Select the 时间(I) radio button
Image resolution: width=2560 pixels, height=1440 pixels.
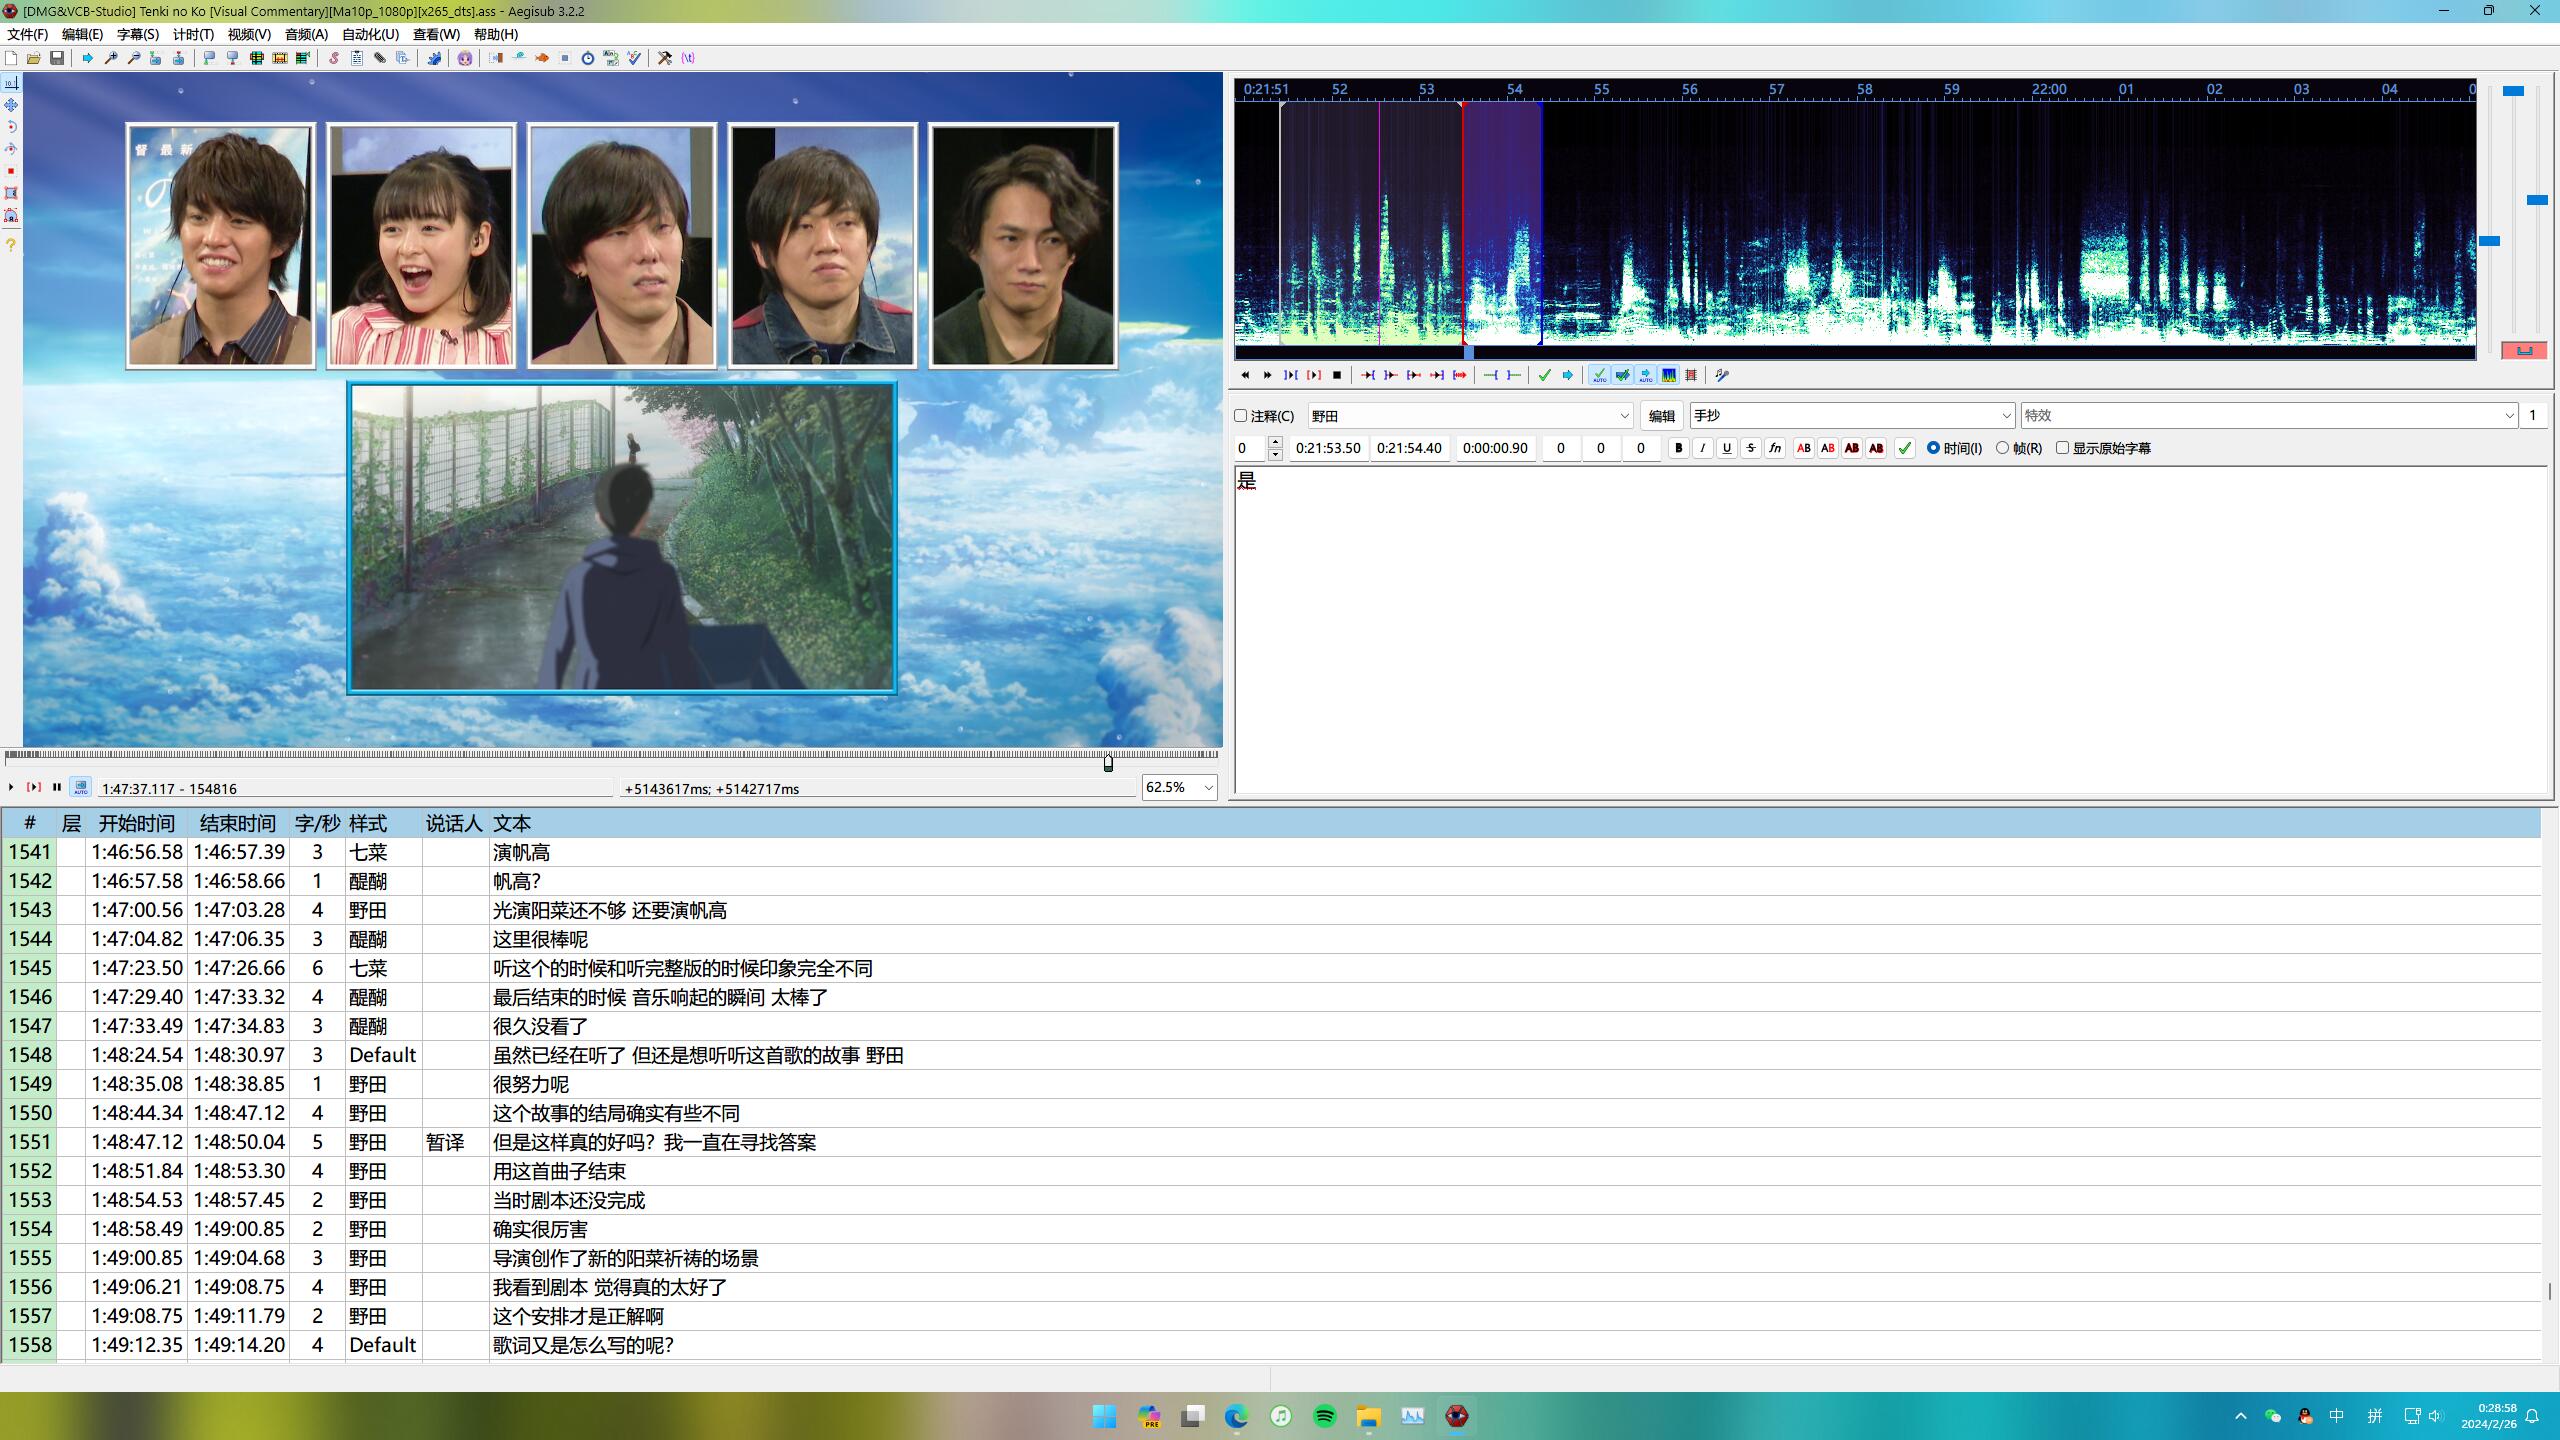tap(1933, 448)
